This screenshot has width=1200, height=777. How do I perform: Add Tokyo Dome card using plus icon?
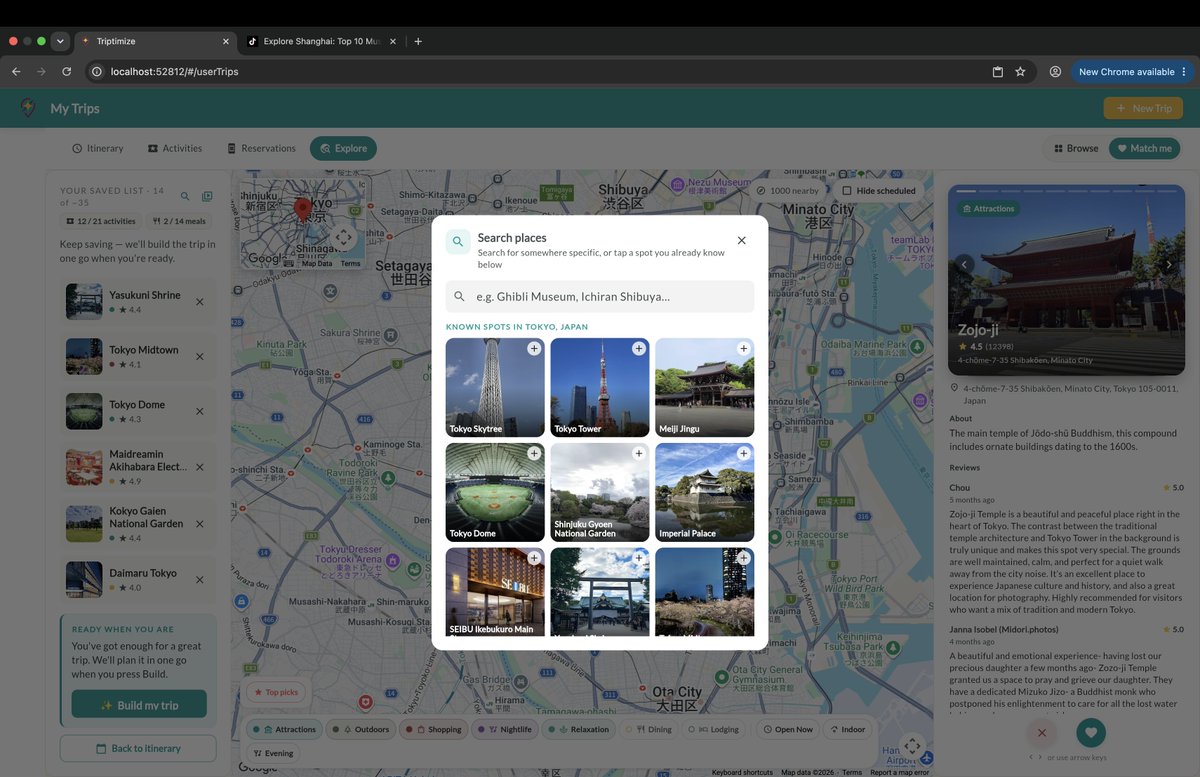tap(534, 453)
